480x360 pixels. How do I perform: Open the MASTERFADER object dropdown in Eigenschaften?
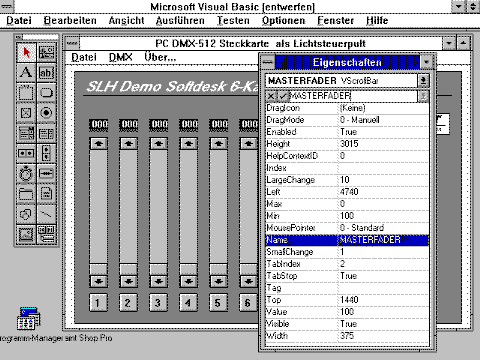(x=423, y=81)
